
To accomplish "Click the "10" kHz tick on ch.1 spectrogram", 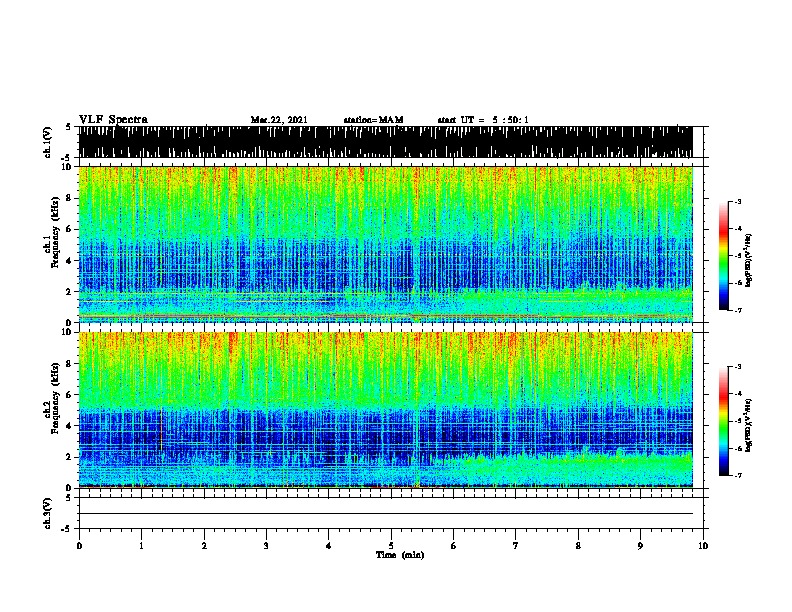I will pyautogui.click(x=69, y=167).
